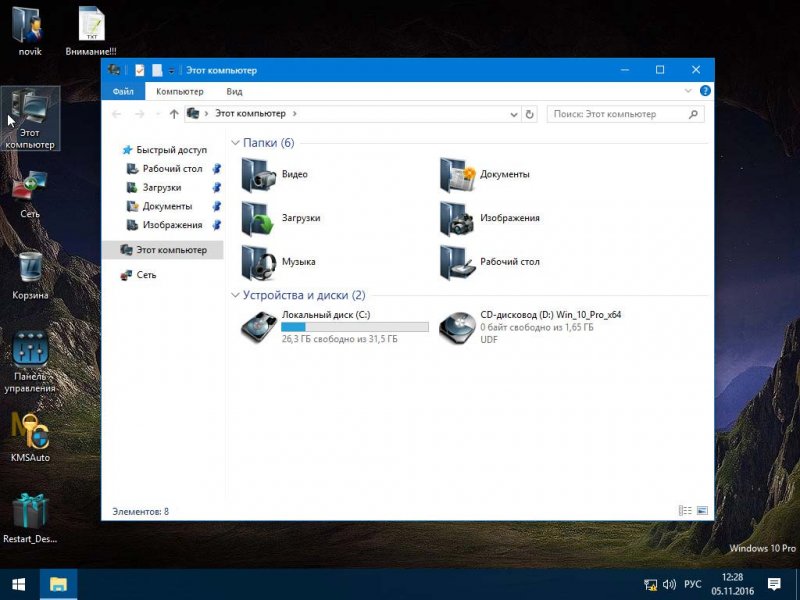Viewport: 800px width, 600px height.
Task: Select the Этот компьютер desktop icon
Action: pos(30,118)
